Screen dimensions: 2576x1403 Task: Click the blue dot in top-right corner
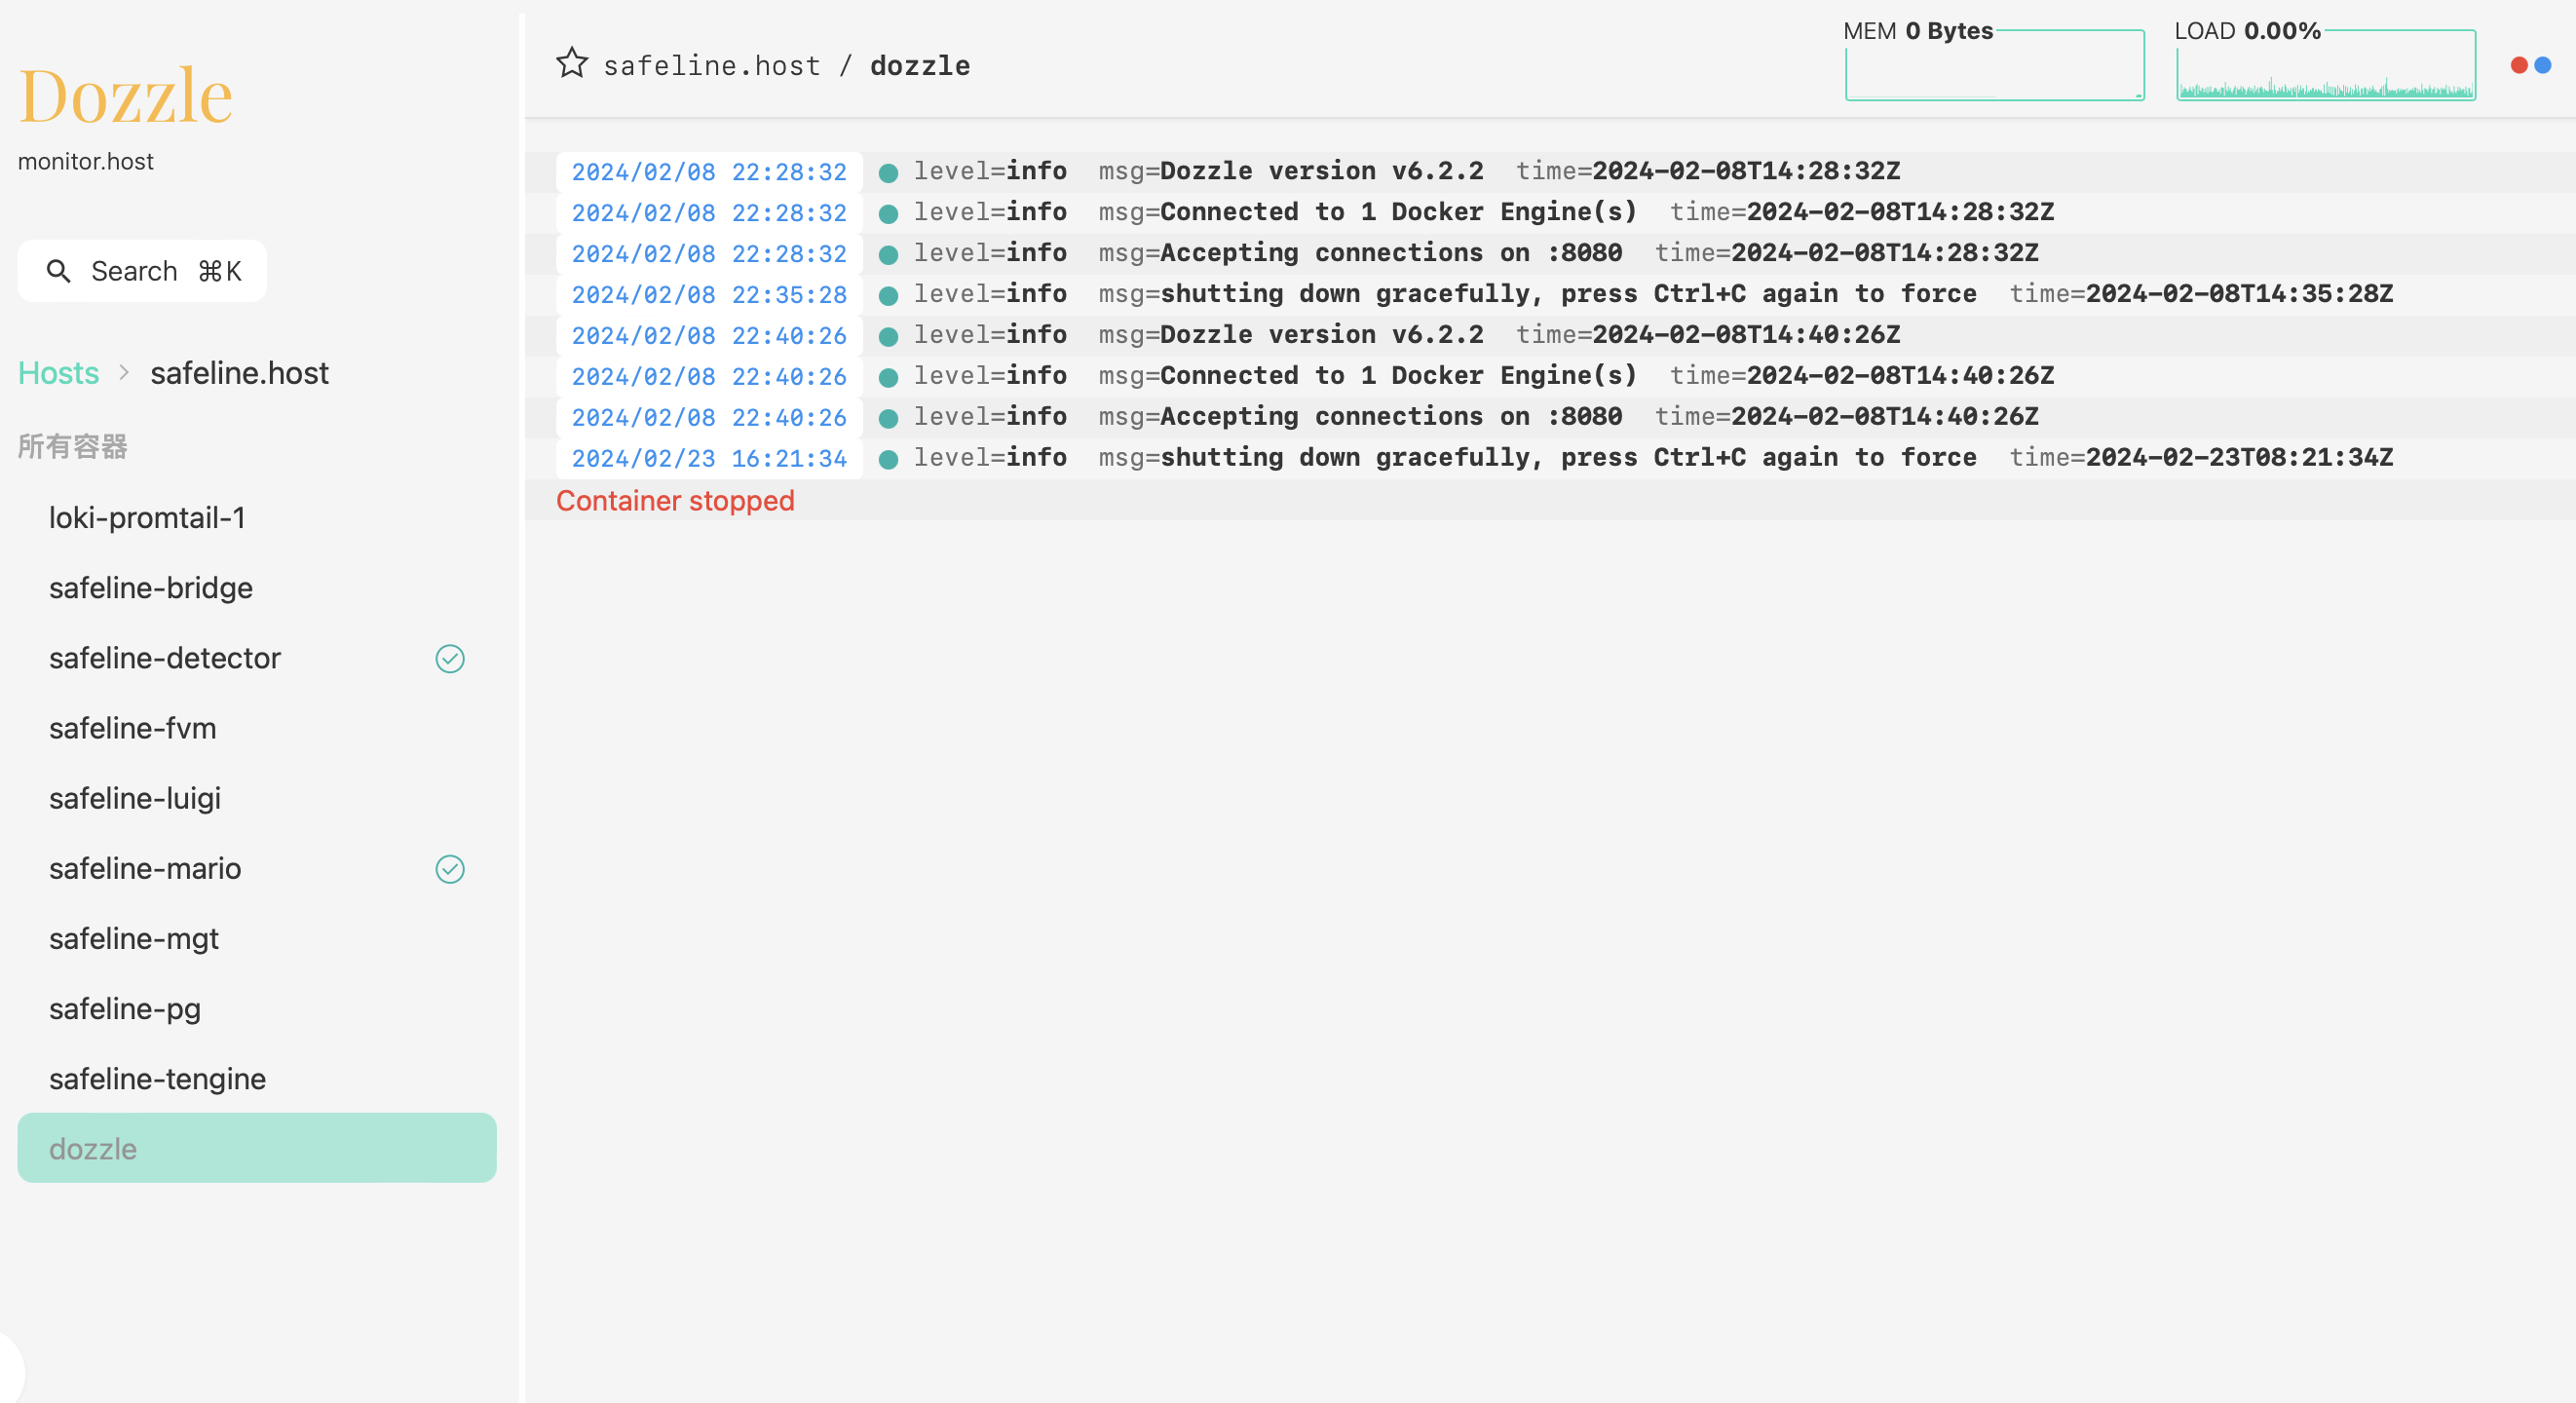2542,65
